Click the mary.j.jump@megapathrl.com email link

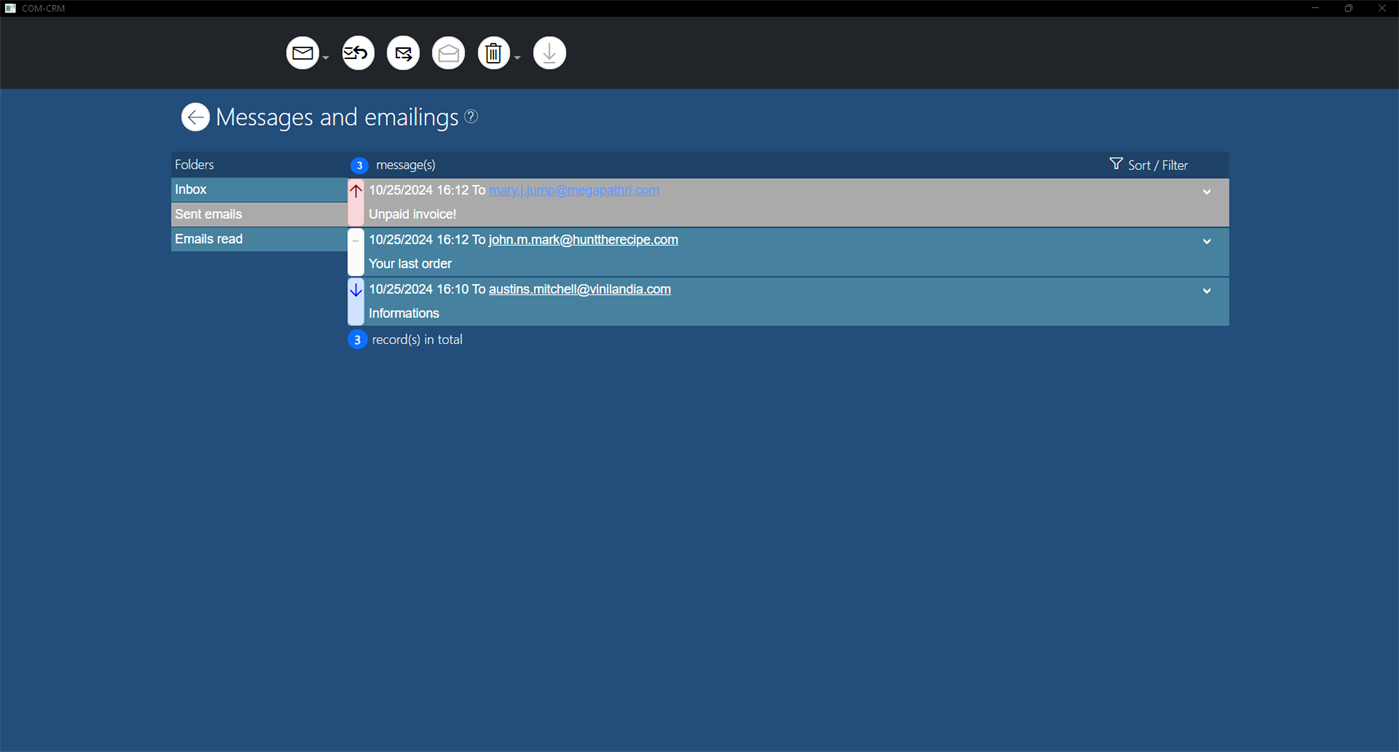(574, 189)
